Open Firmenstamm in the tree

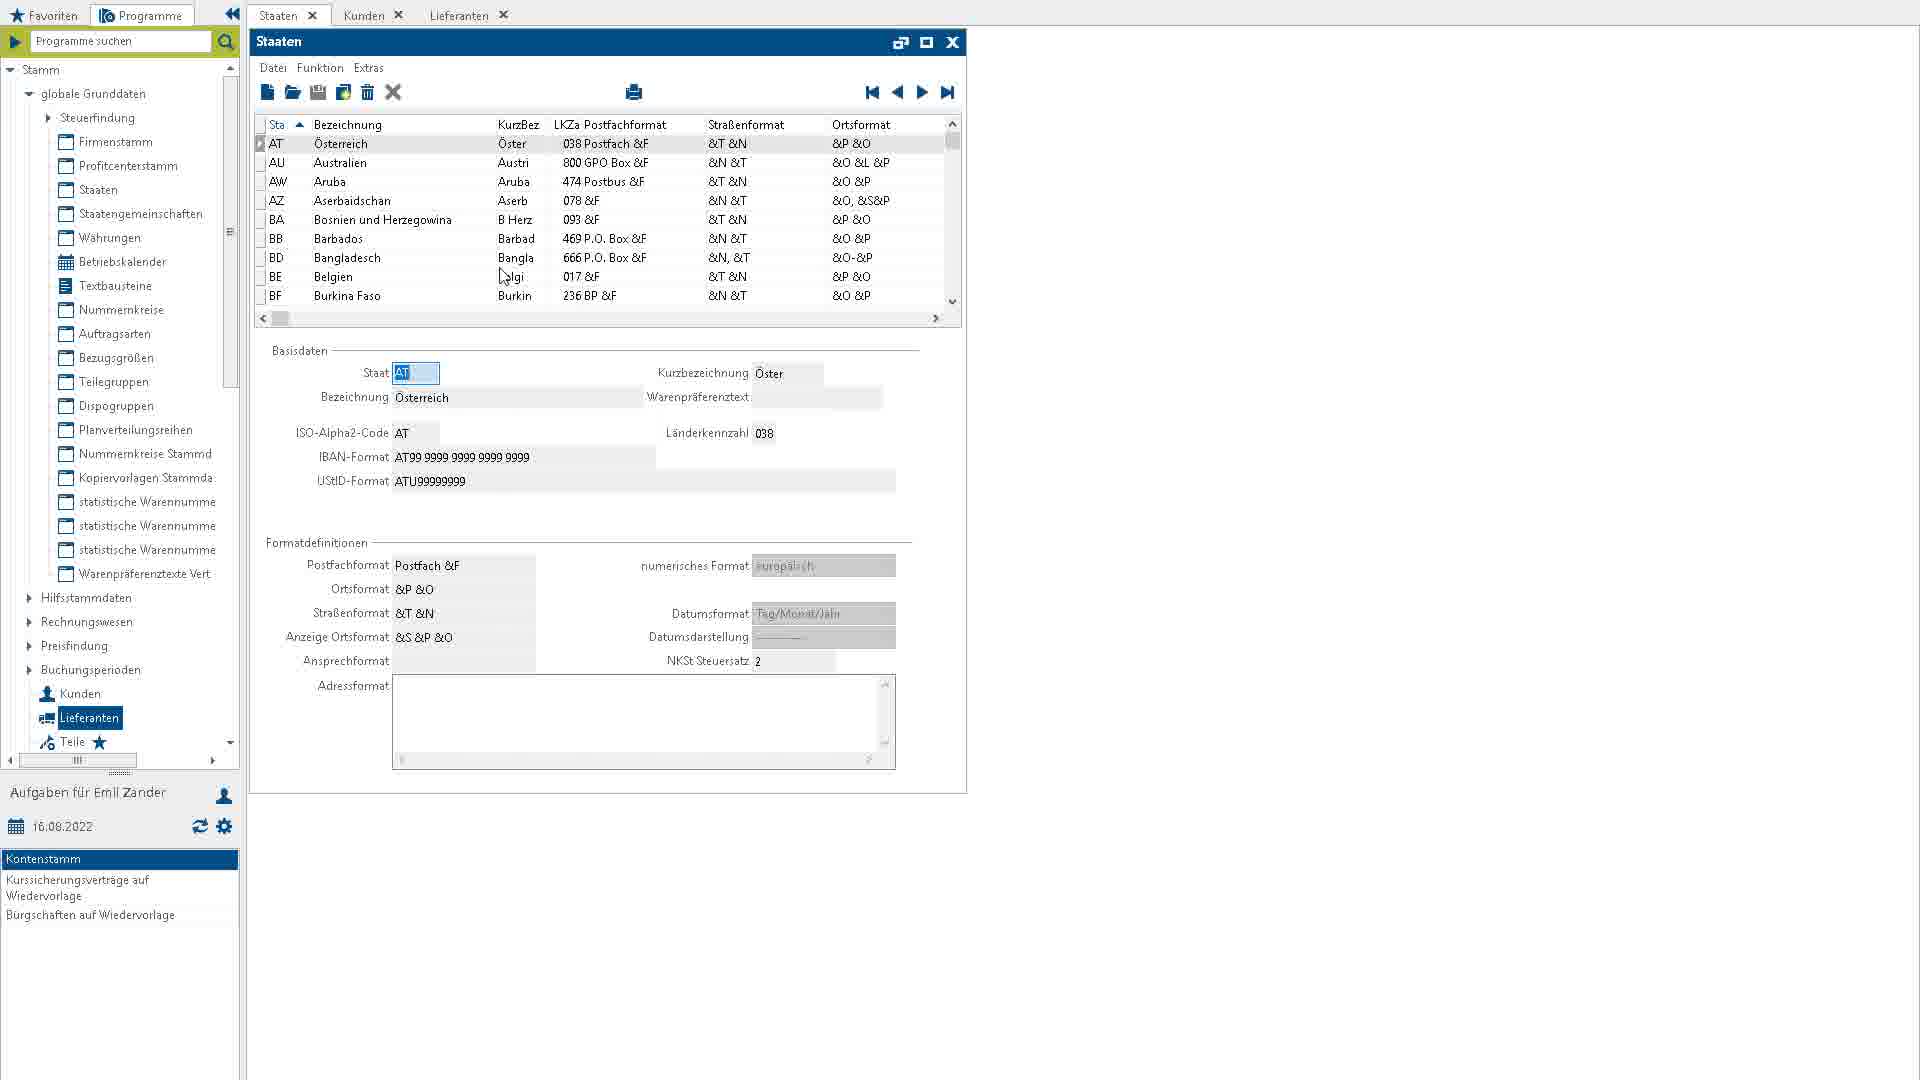pos(116,142)
